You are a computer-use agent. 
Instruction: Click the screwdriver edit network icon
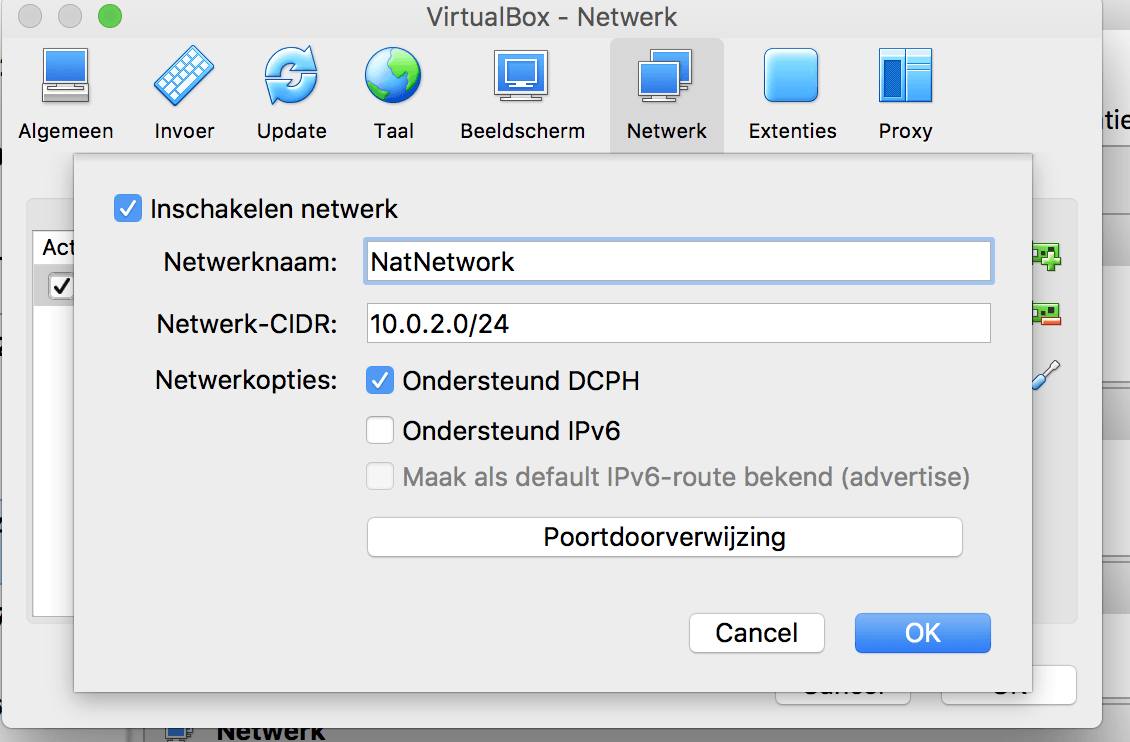(1046, 376)
